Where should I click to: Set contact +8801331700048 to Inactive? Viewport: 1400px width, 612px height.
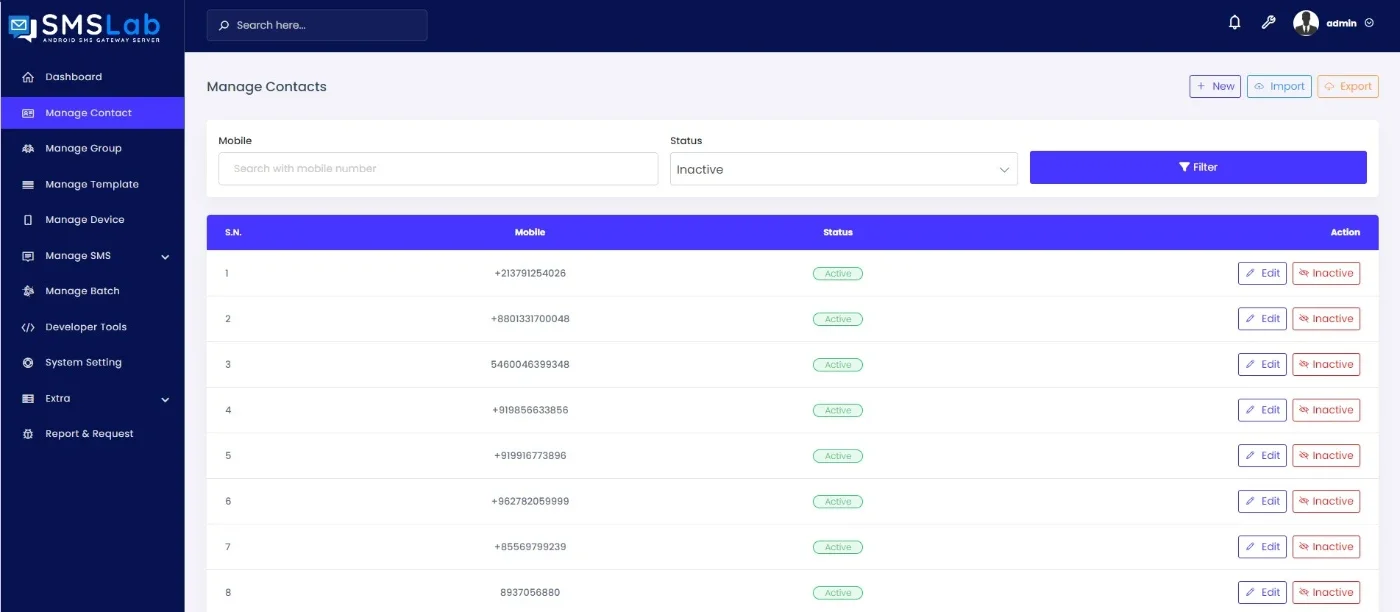tap(1326, 319)
